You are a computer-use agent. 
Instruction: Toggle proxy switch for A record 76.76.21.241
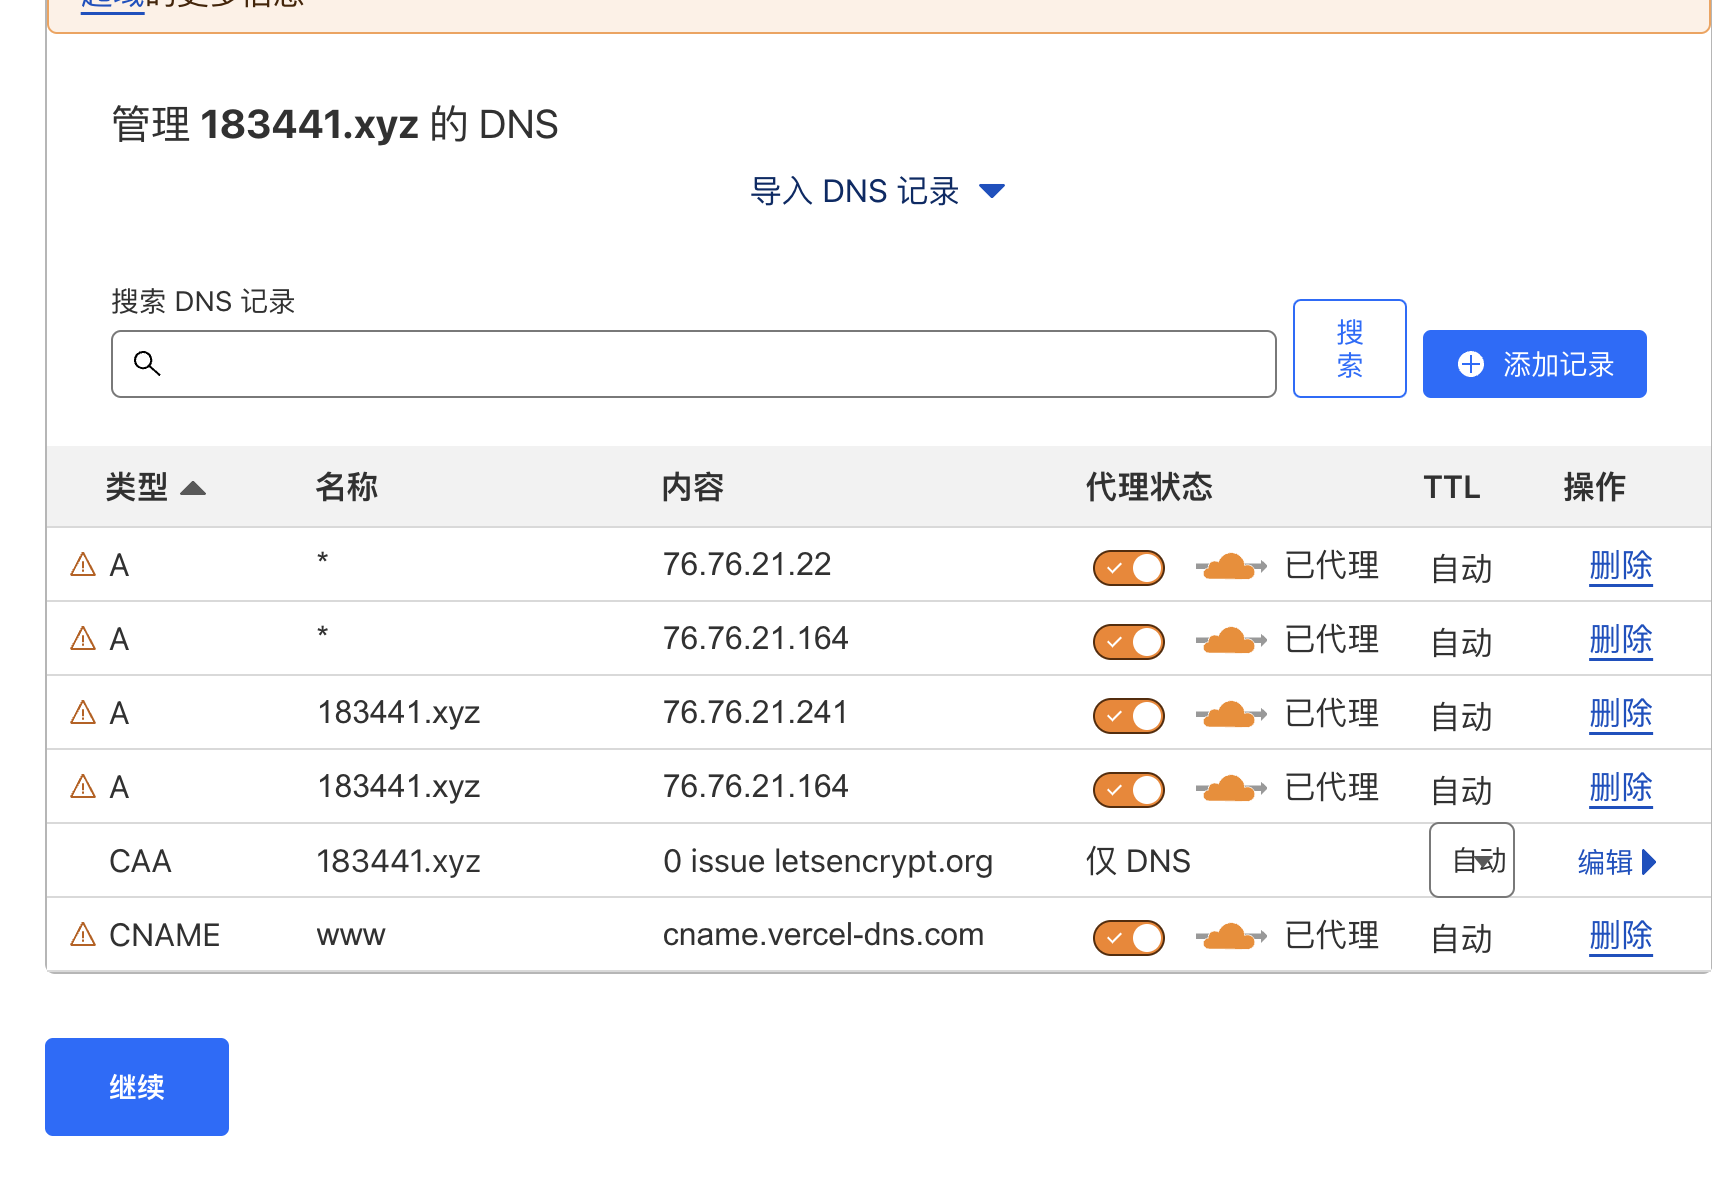pos(1129,716)
